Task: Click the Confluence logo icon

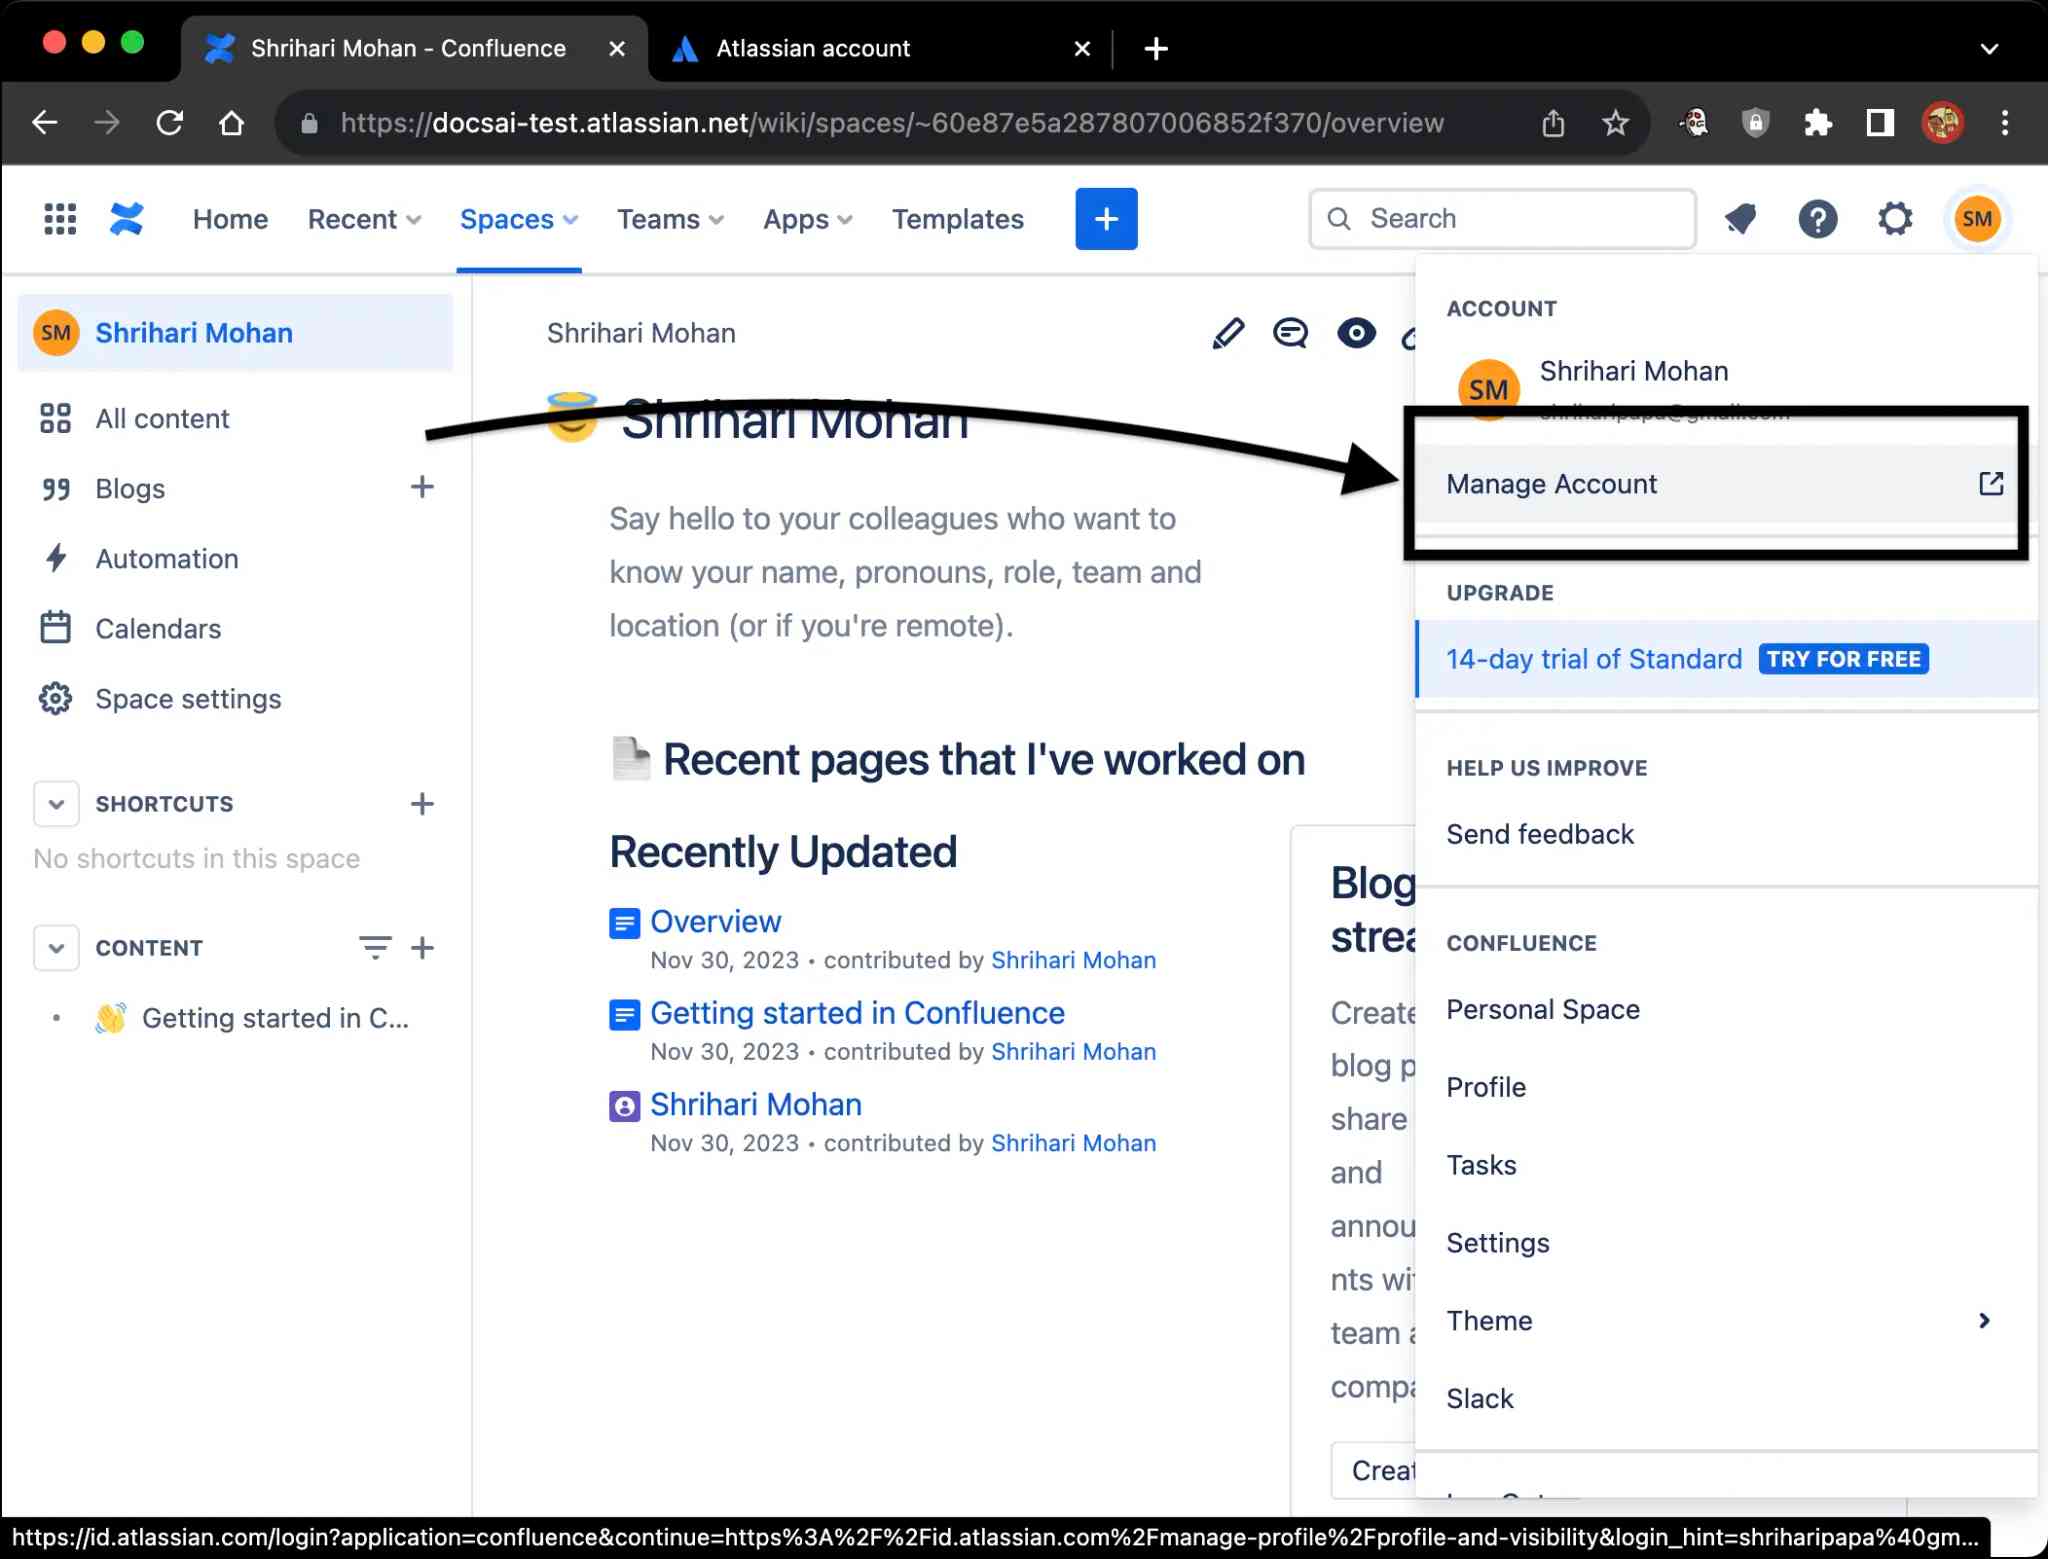Action: tap(127, 219)
